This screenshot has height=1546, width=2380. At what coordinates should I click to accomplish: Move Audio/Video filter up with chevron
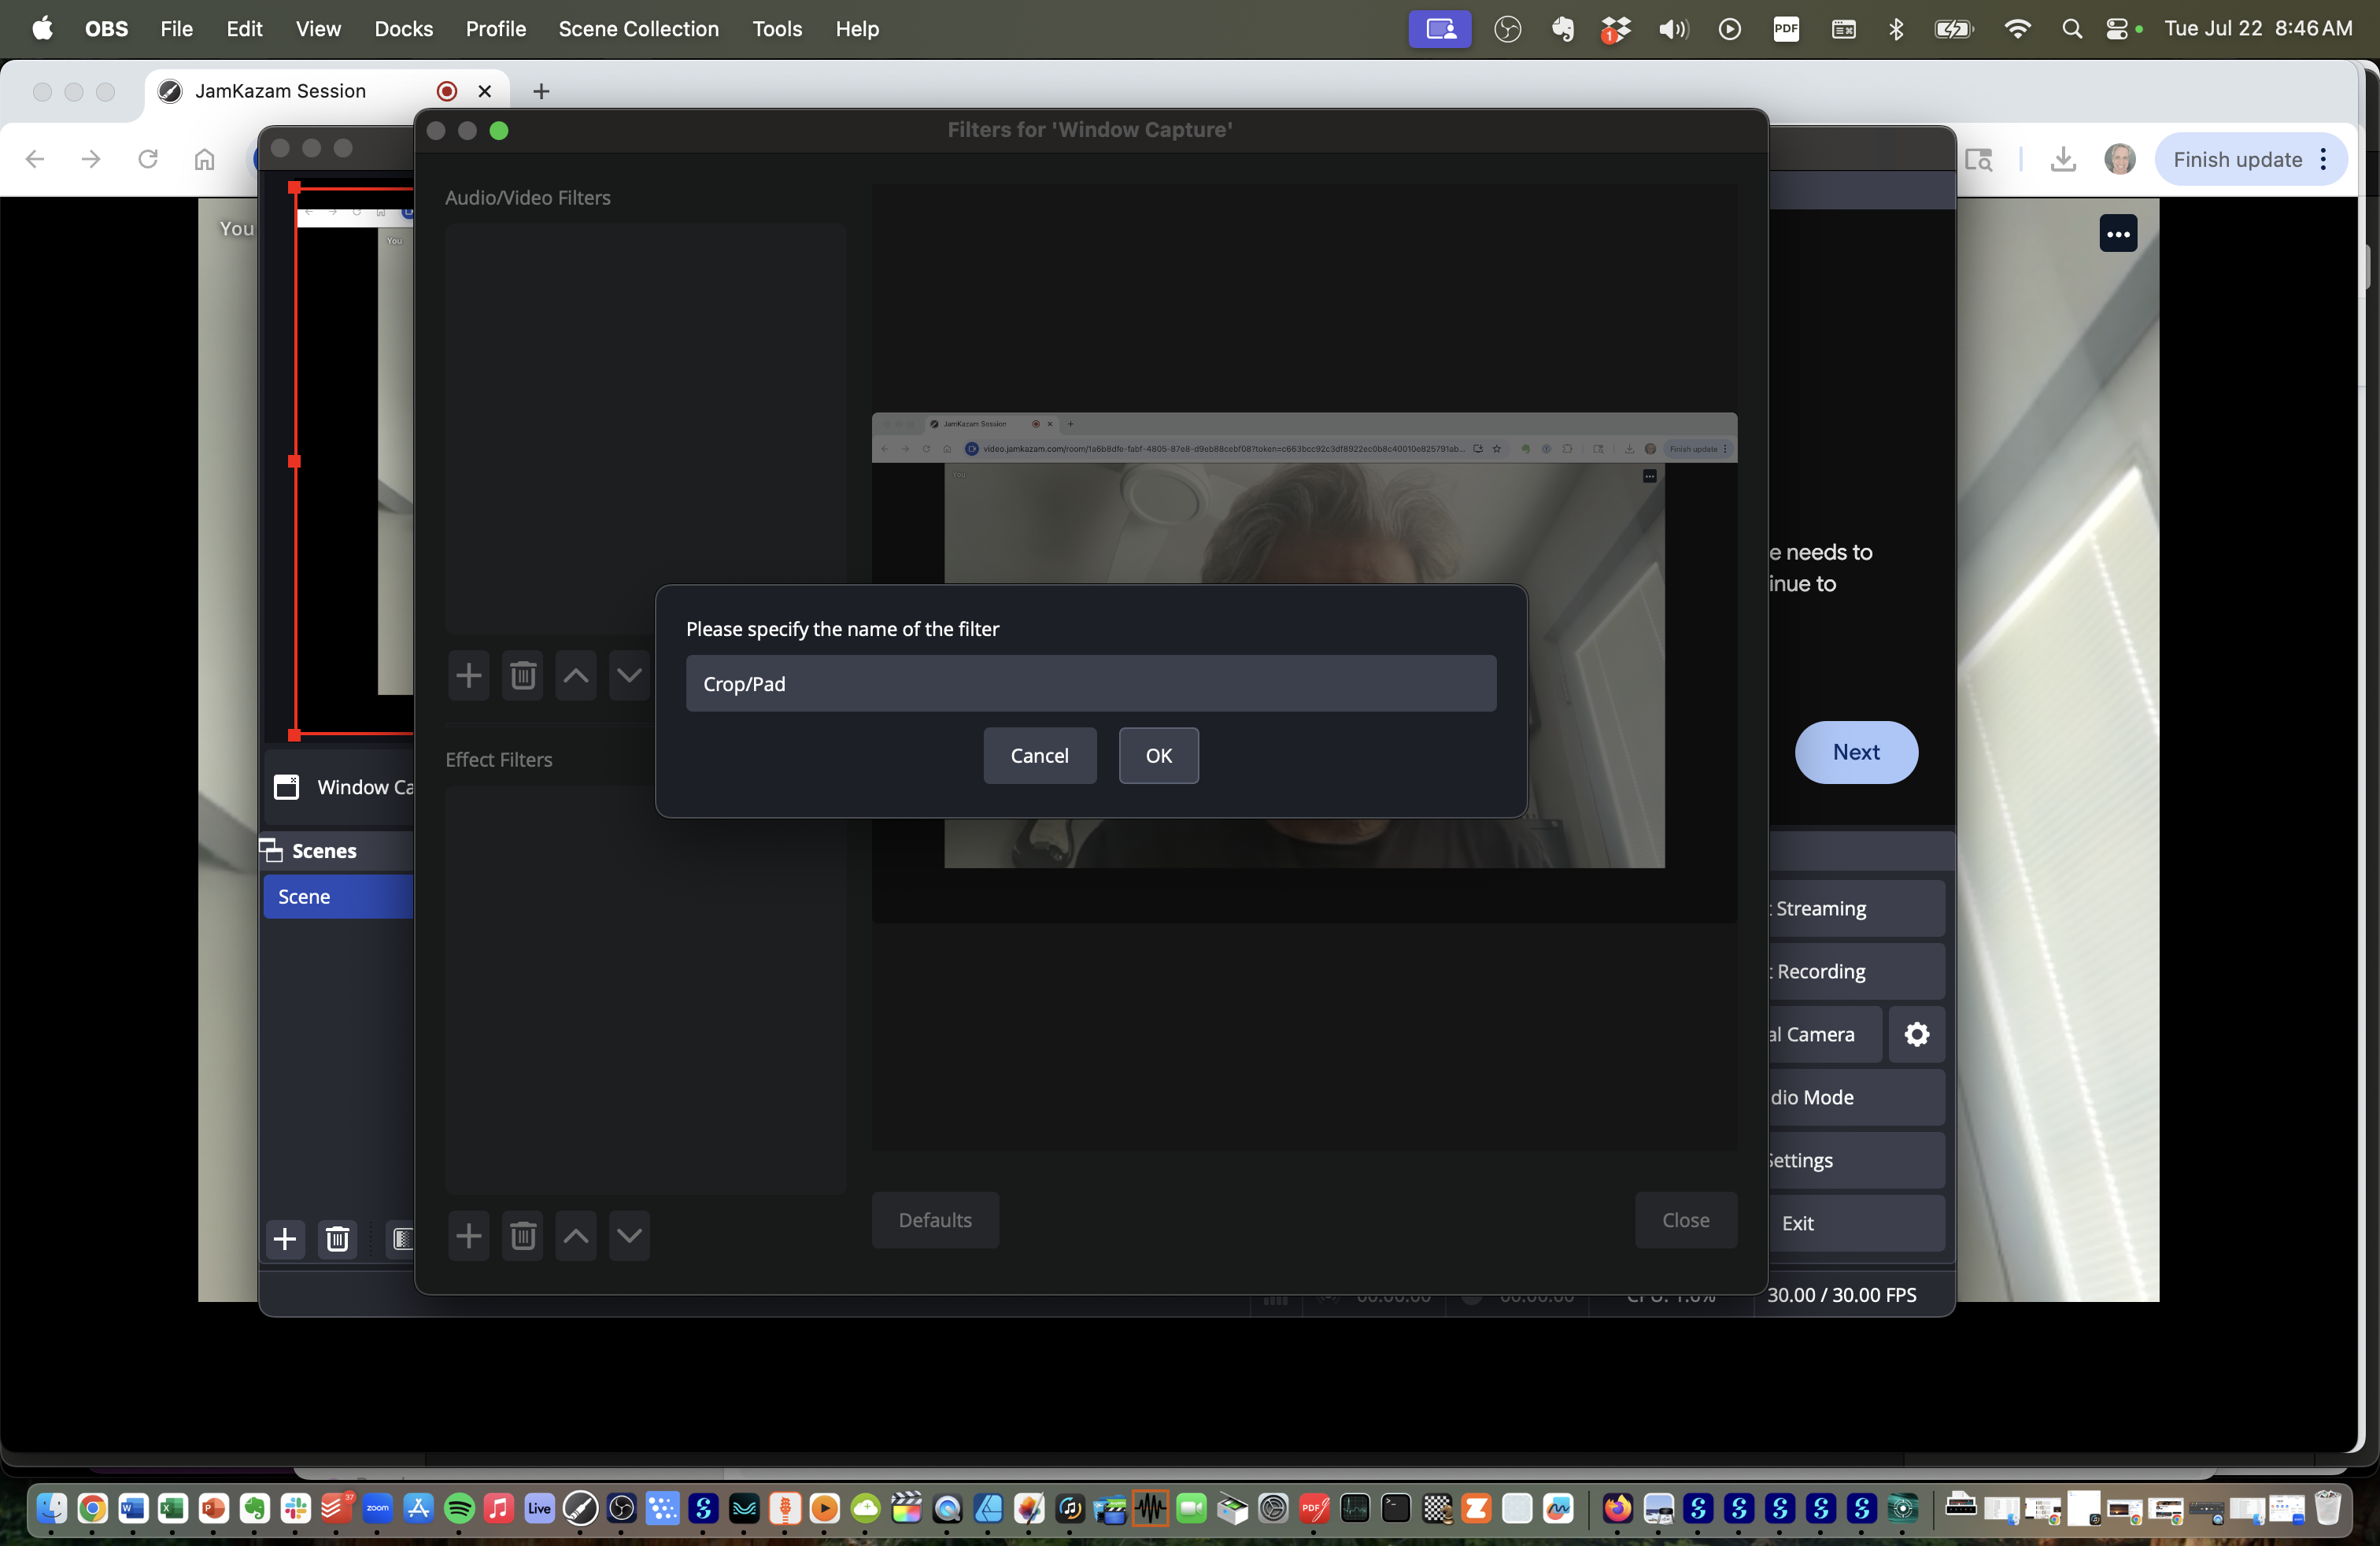point(576,676)
